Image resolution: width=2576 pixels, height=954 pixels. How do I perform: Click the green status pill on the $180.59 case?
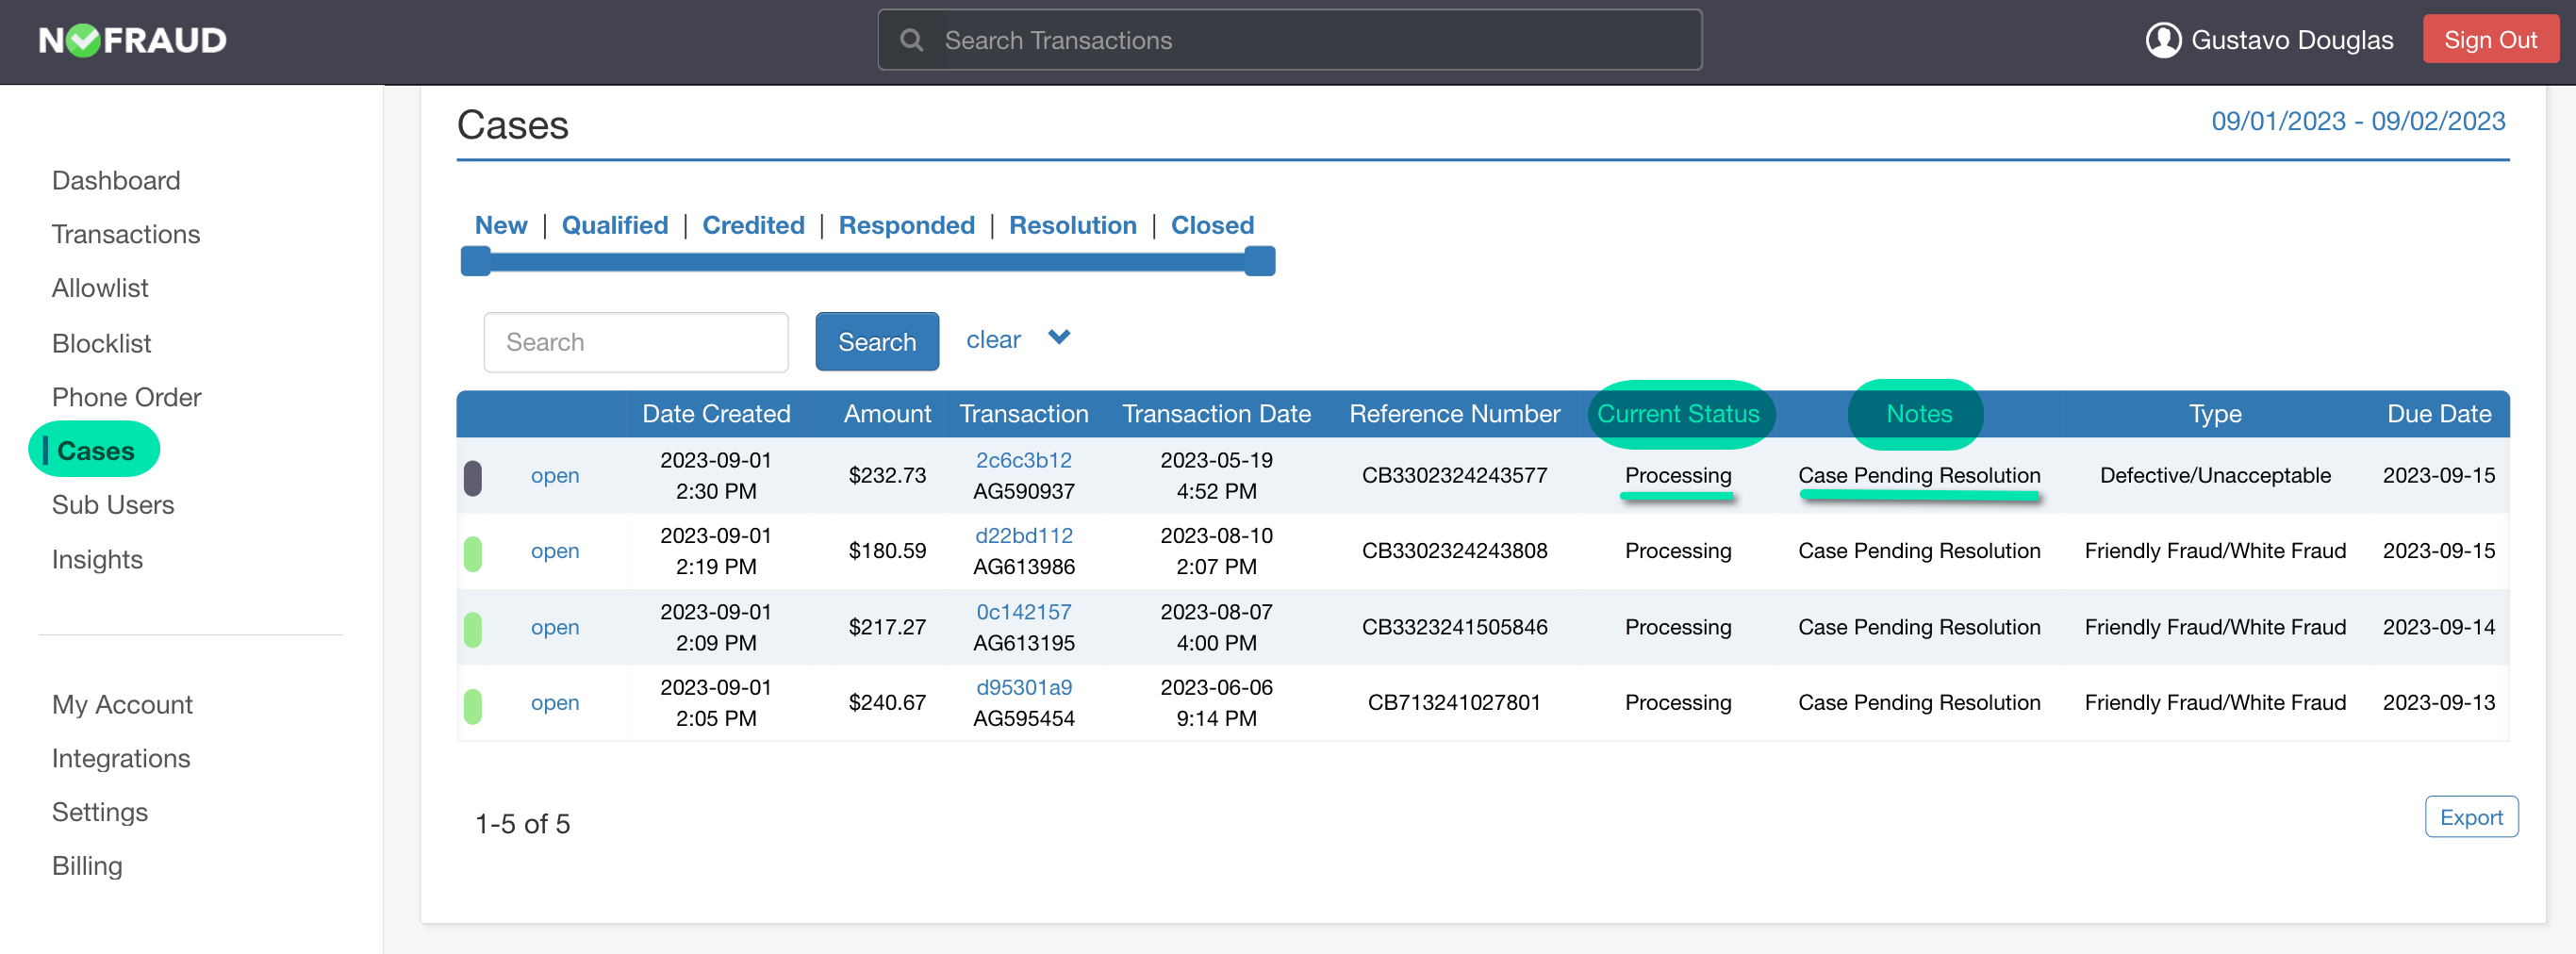(x=474, y=551)
